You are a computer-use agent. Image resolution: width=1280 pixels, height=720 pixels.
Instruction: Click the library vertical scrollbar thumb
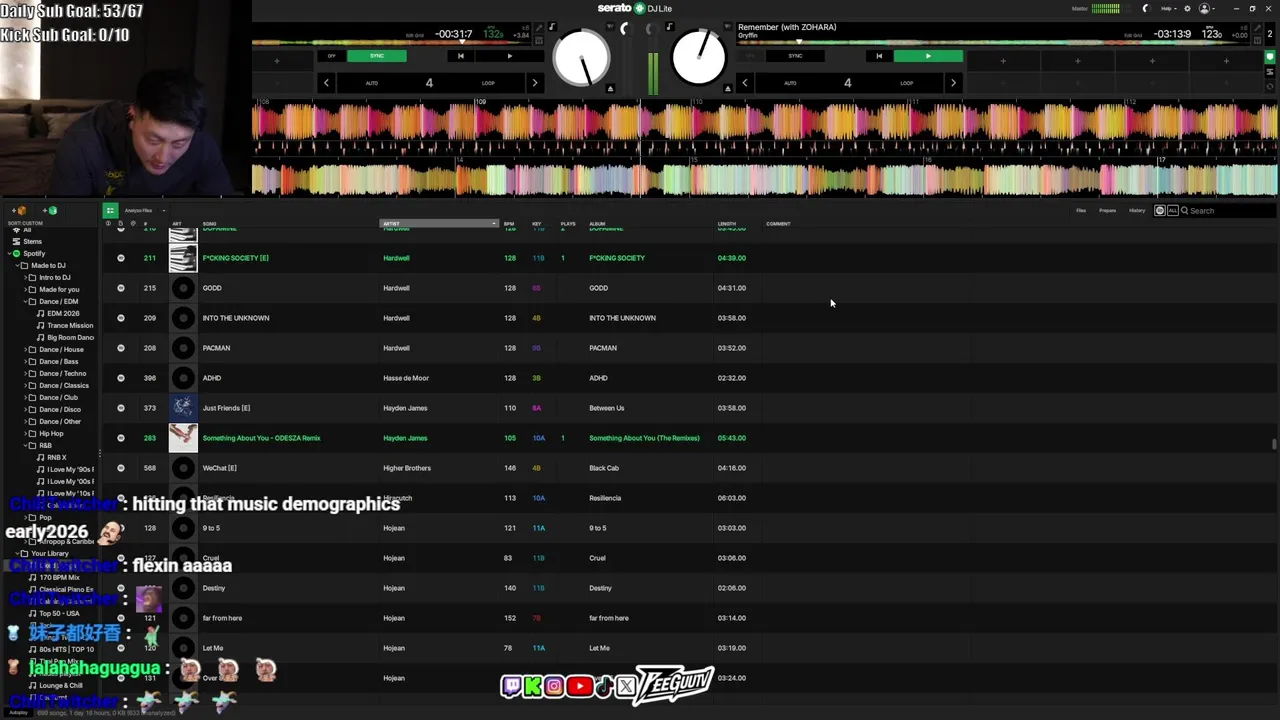pos(1274,444)
